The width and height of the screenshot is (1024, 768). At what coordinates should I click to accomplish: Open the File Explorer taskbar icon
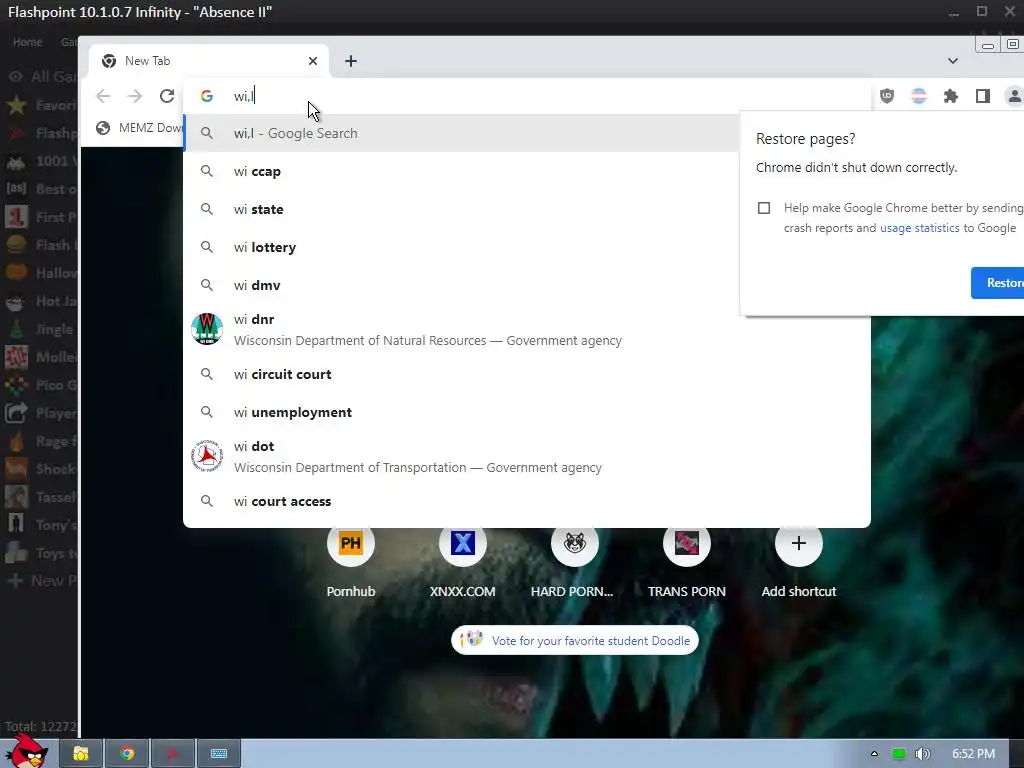(x=81, y=754)
